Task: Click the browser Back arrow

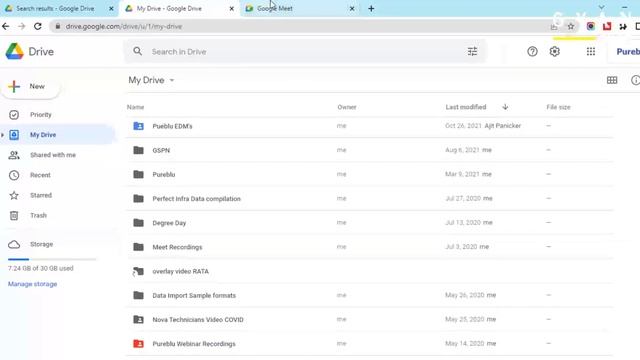Action: (x=6, y=27)
